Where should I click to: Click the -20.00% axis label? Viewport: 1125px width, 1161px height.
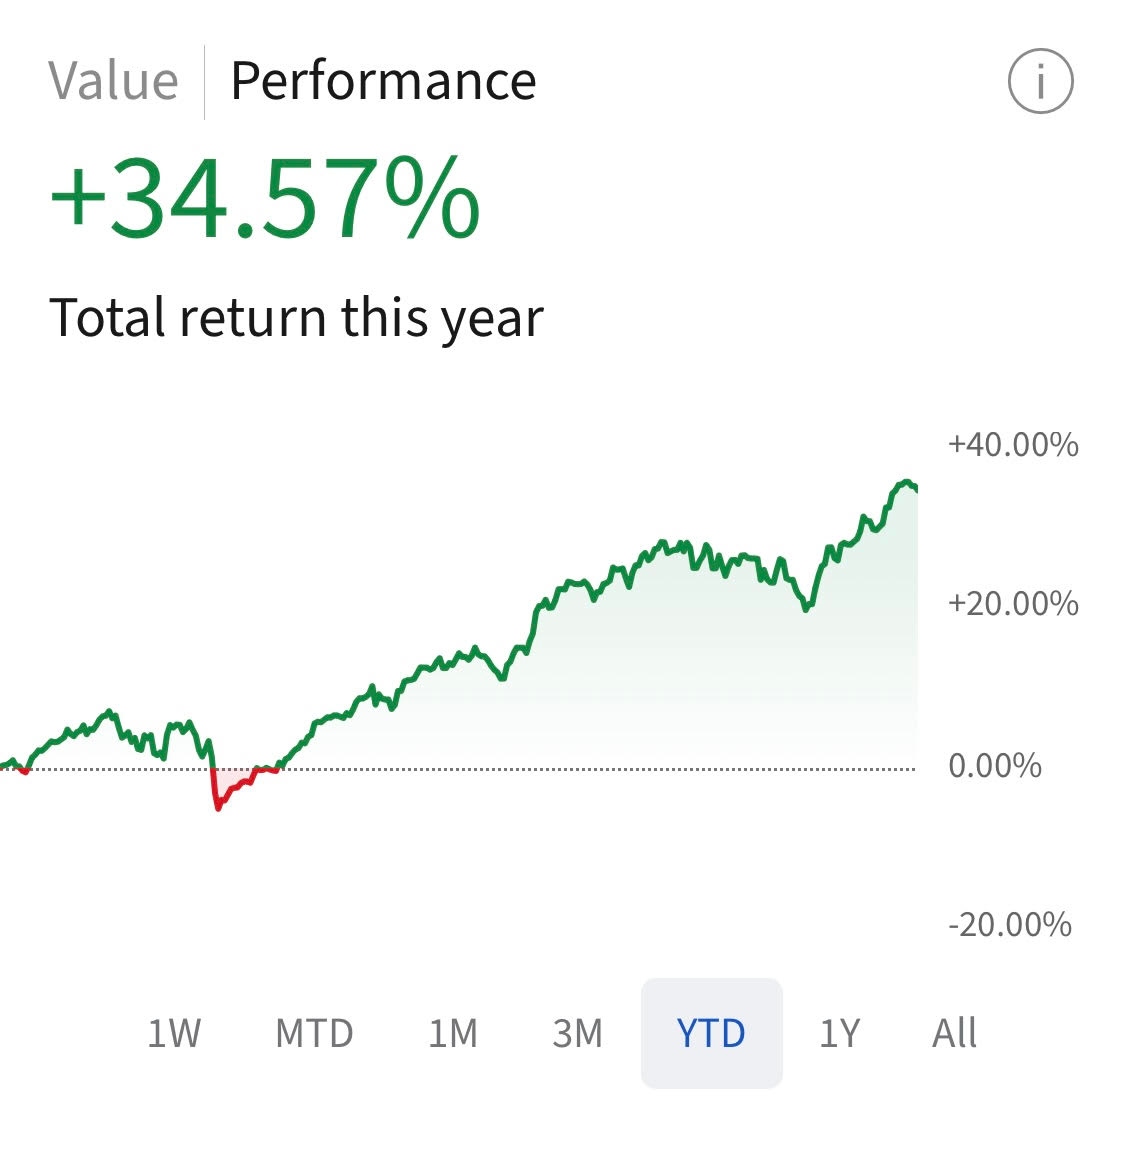tap(1009, 924)
